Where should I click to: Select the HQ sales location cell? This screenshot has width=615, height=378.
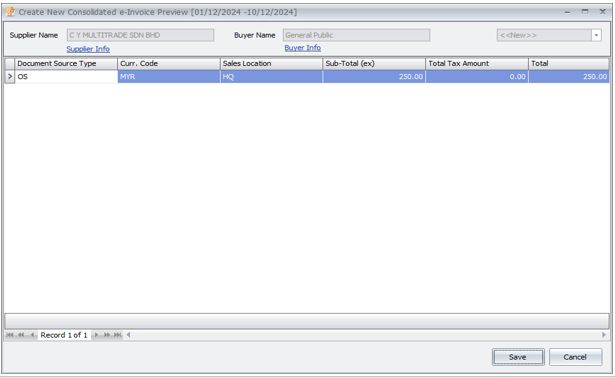(x=271, y=76)
